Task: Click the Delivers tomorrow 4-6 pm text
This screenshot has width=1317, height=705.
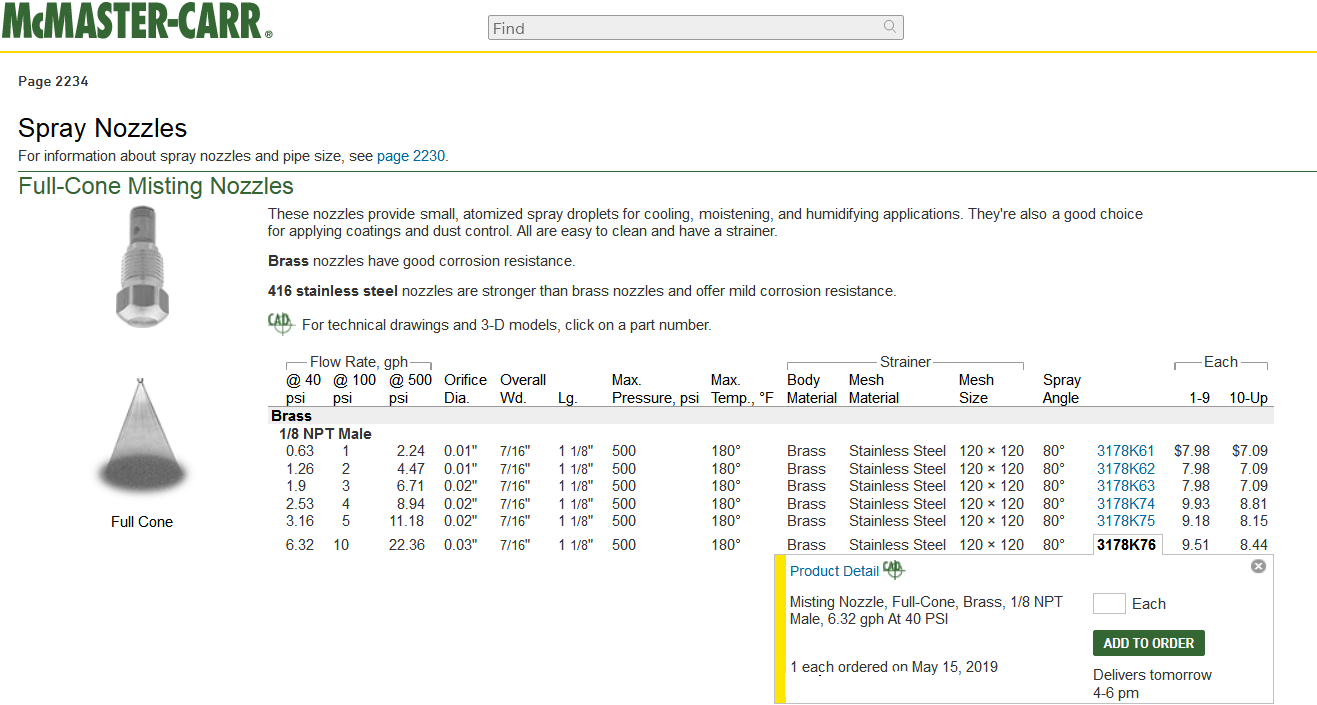Action: coord(1152,684)
